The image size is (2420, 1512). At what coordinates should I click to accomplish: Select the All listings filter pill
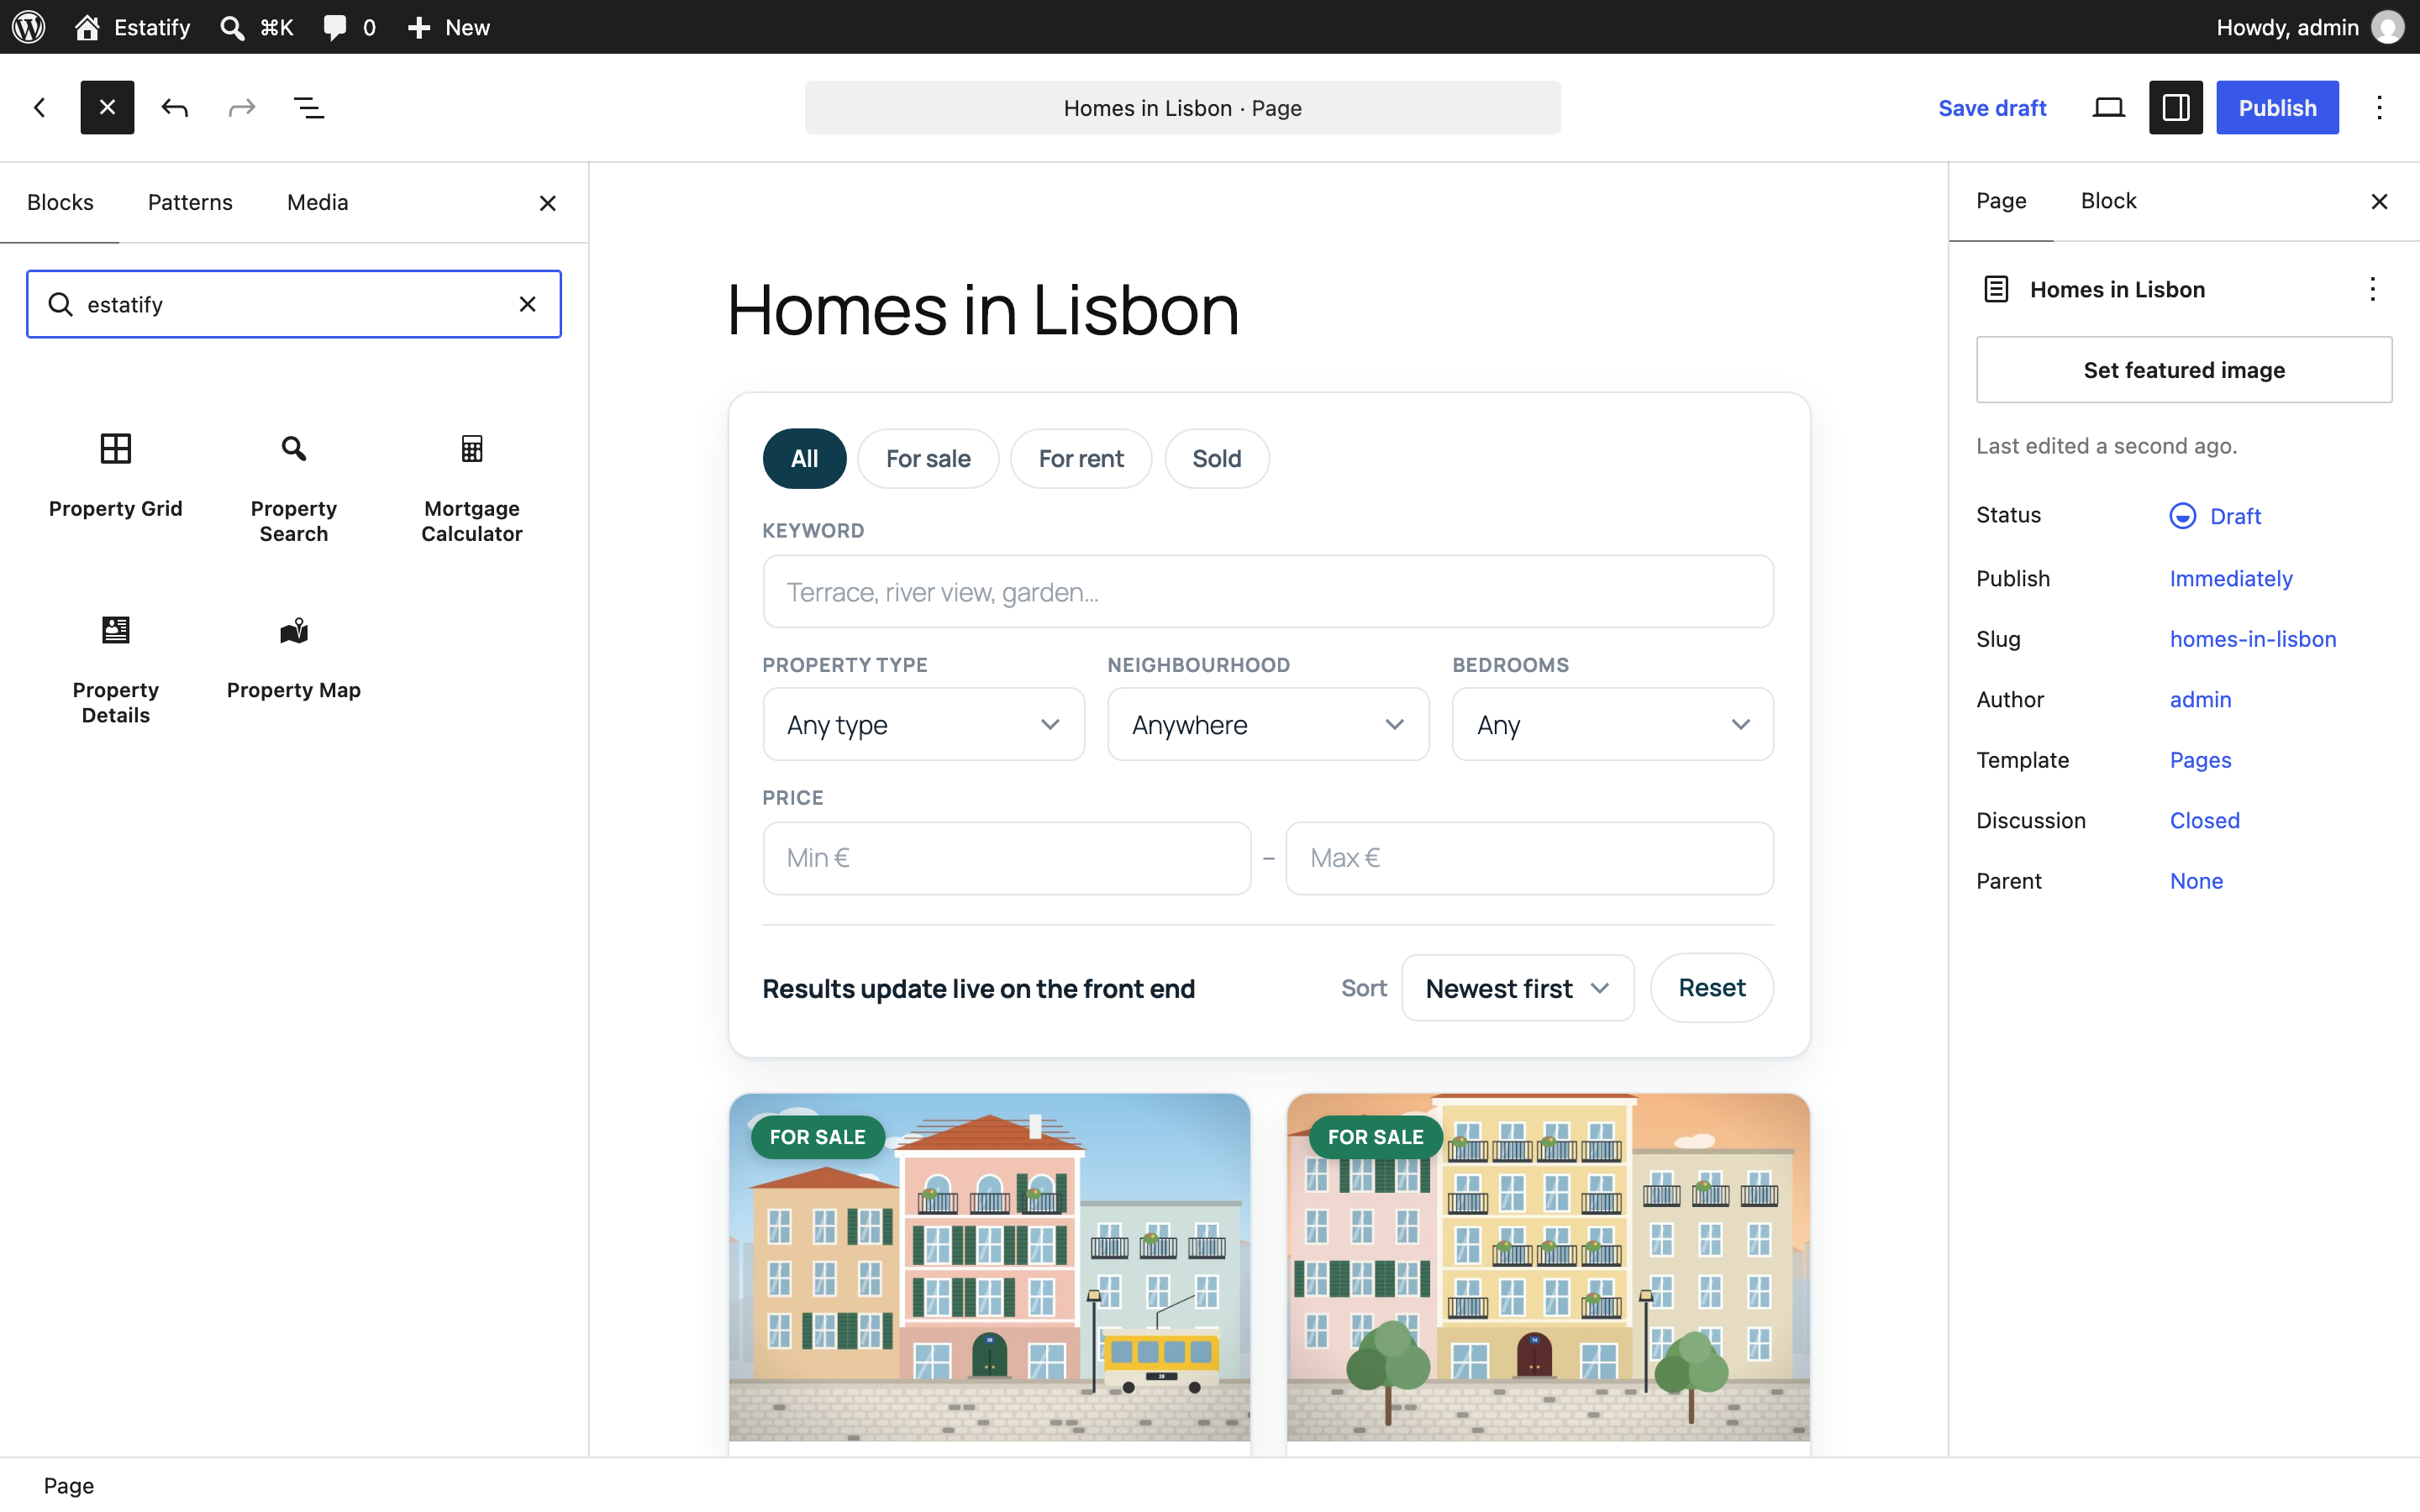805,459
